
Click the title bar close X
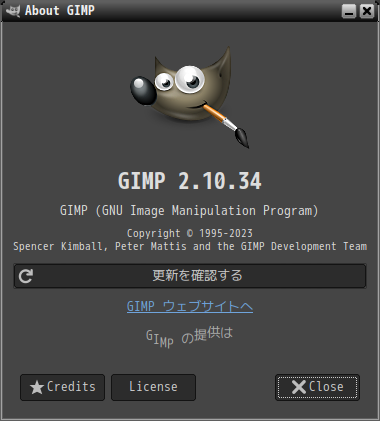[x=367, y=11]
